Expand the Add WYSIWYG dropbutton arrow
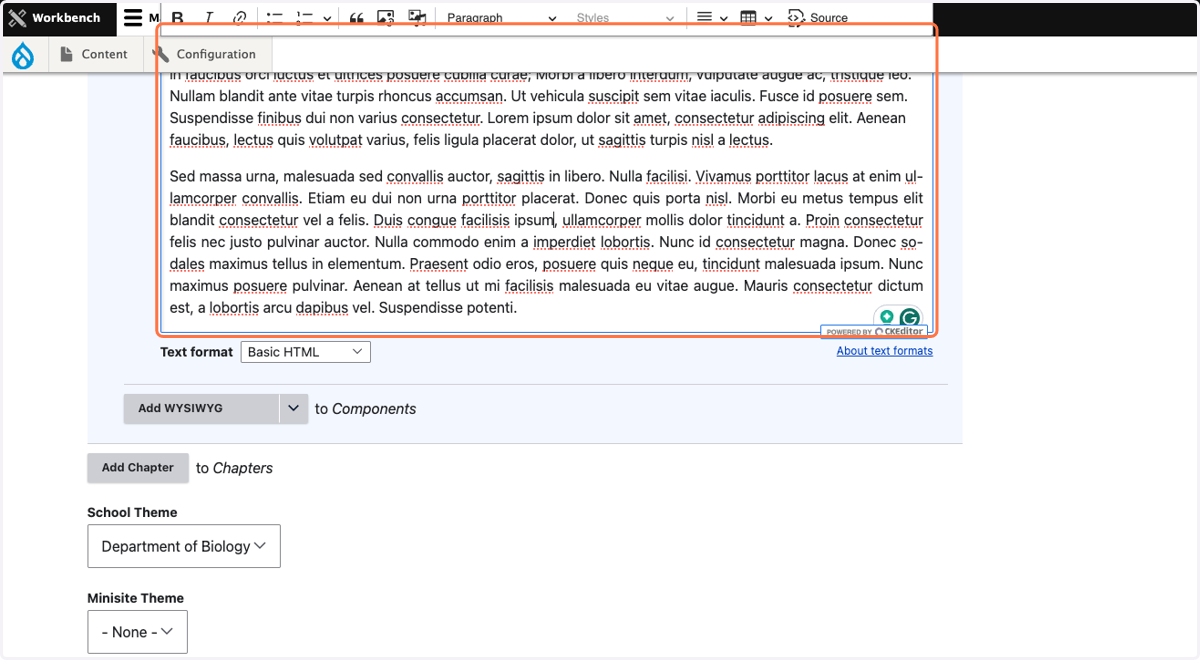The image size is (1200, 660). pos(293,408)
